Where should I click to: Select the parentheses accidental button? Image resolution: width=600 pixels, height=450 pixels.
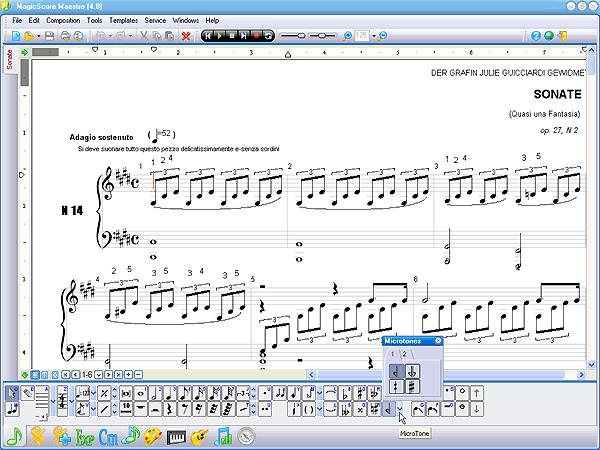[309, 409]
